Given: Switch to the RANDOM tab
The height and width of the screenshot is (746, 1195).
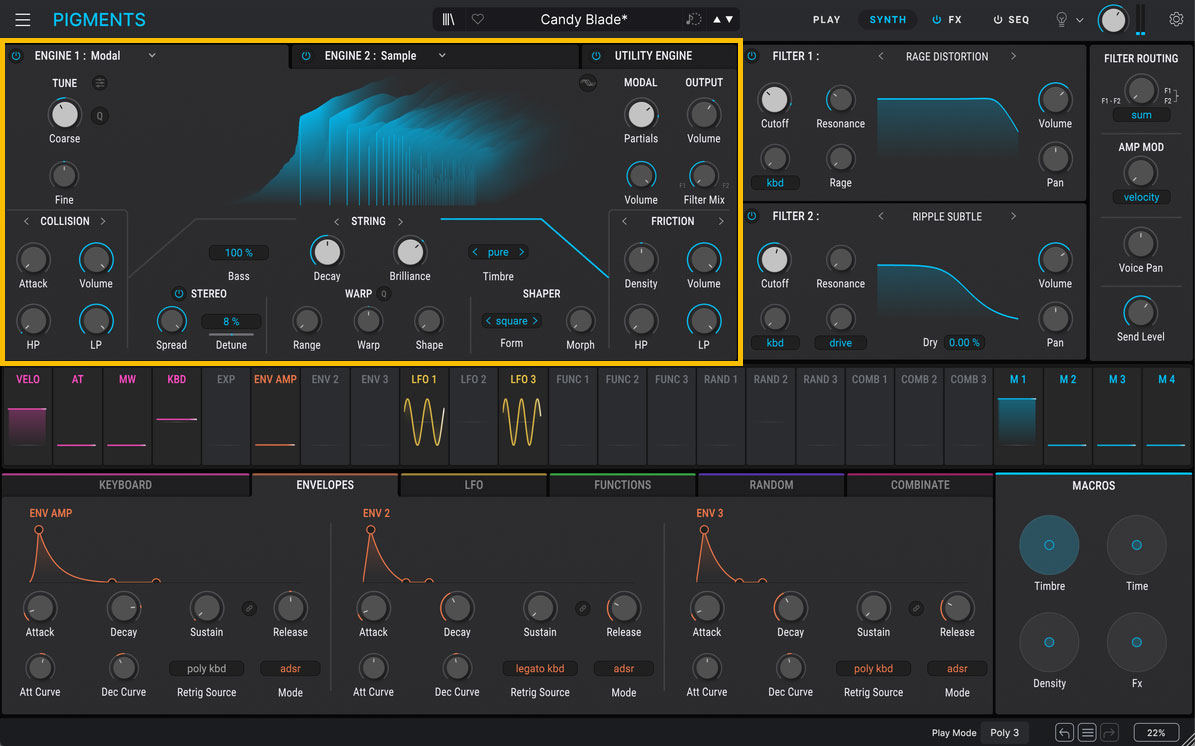Looking at the screenshot, I should click(771, 485).
